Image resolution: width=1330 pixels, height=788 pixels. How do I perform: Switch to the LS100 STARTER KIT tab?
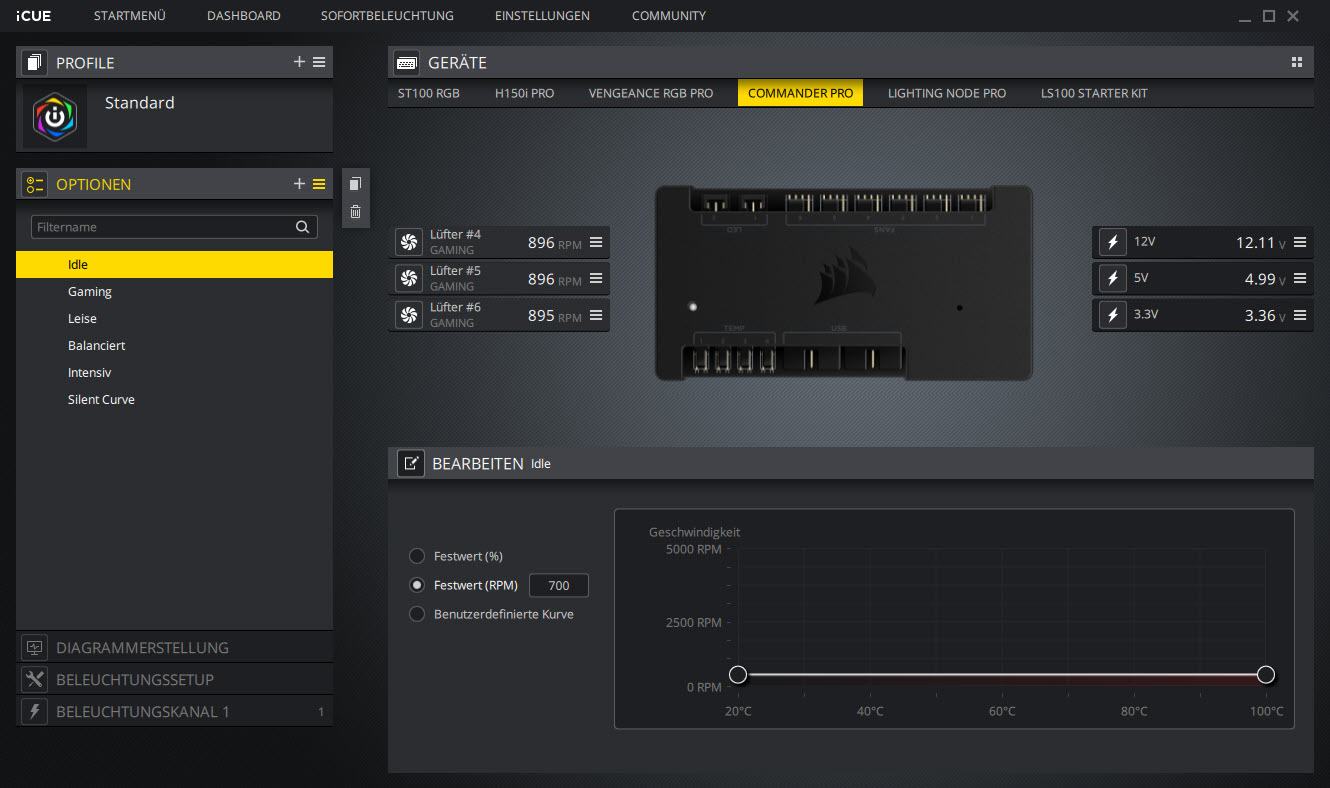pyautogui.click(x=1094, y=93)
